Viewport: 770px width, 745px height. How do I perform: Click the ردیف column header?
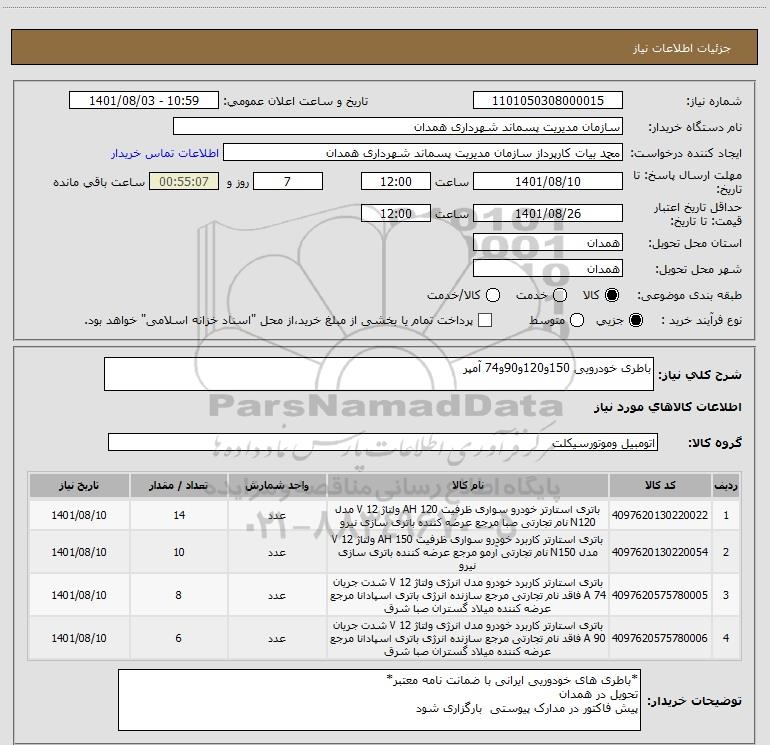tap(726, 485)
